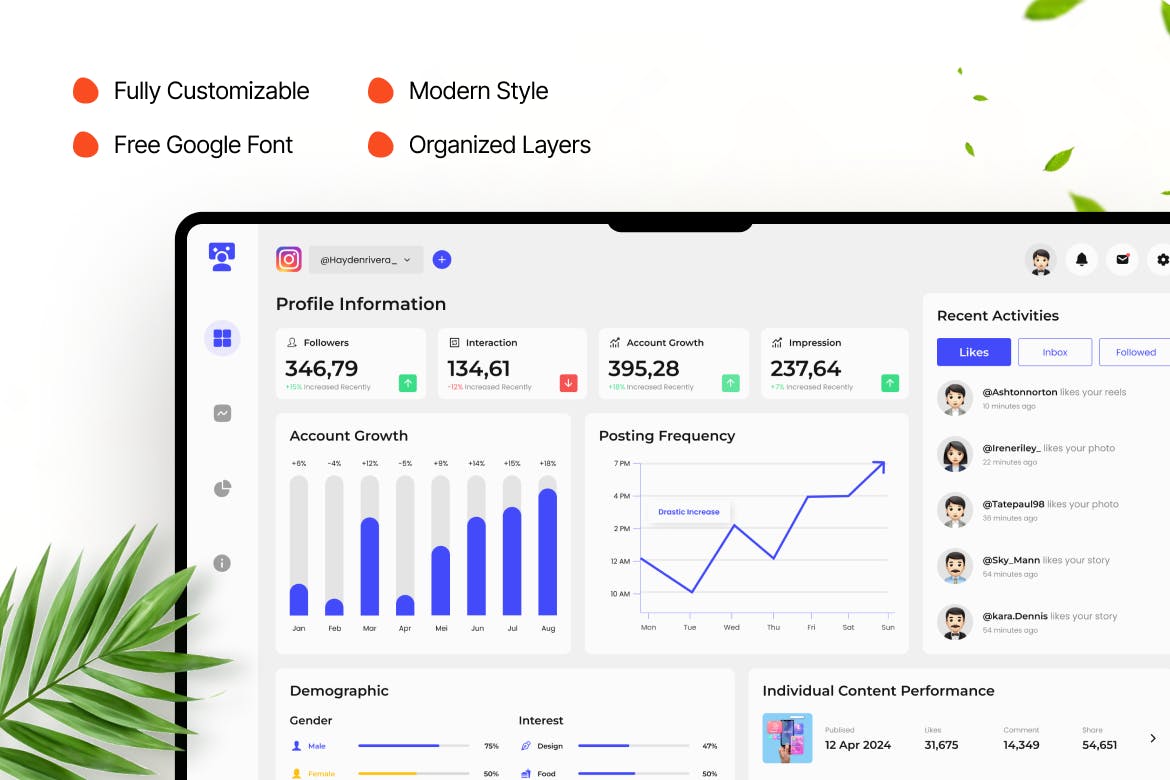Click the green up arrow on Followers card
Image resolution: width=1170 pixels, height=780 pixels.
tap(407, 383)
